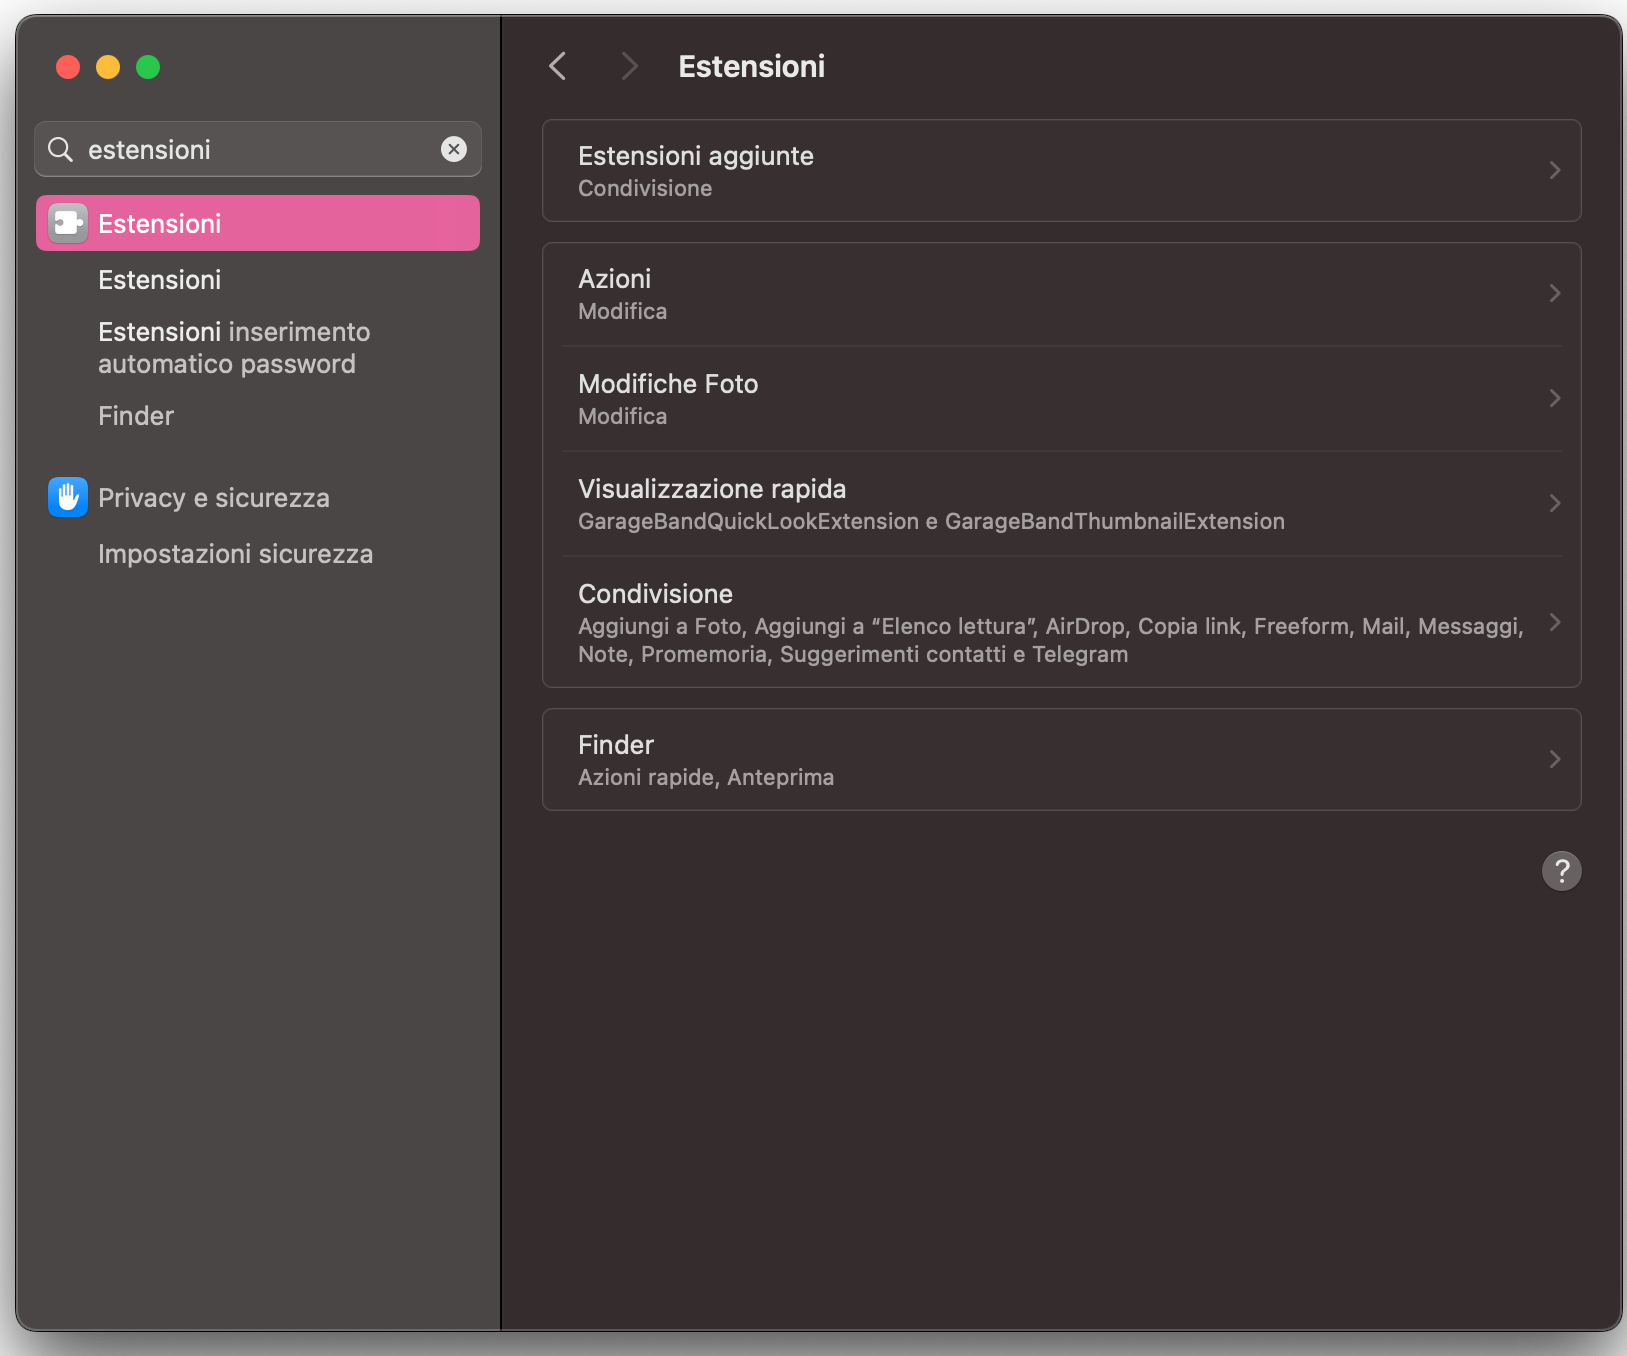Expand the Estensioni aggiunte row chevron
The image size is (1627, 1356).
pos(1554,171)
